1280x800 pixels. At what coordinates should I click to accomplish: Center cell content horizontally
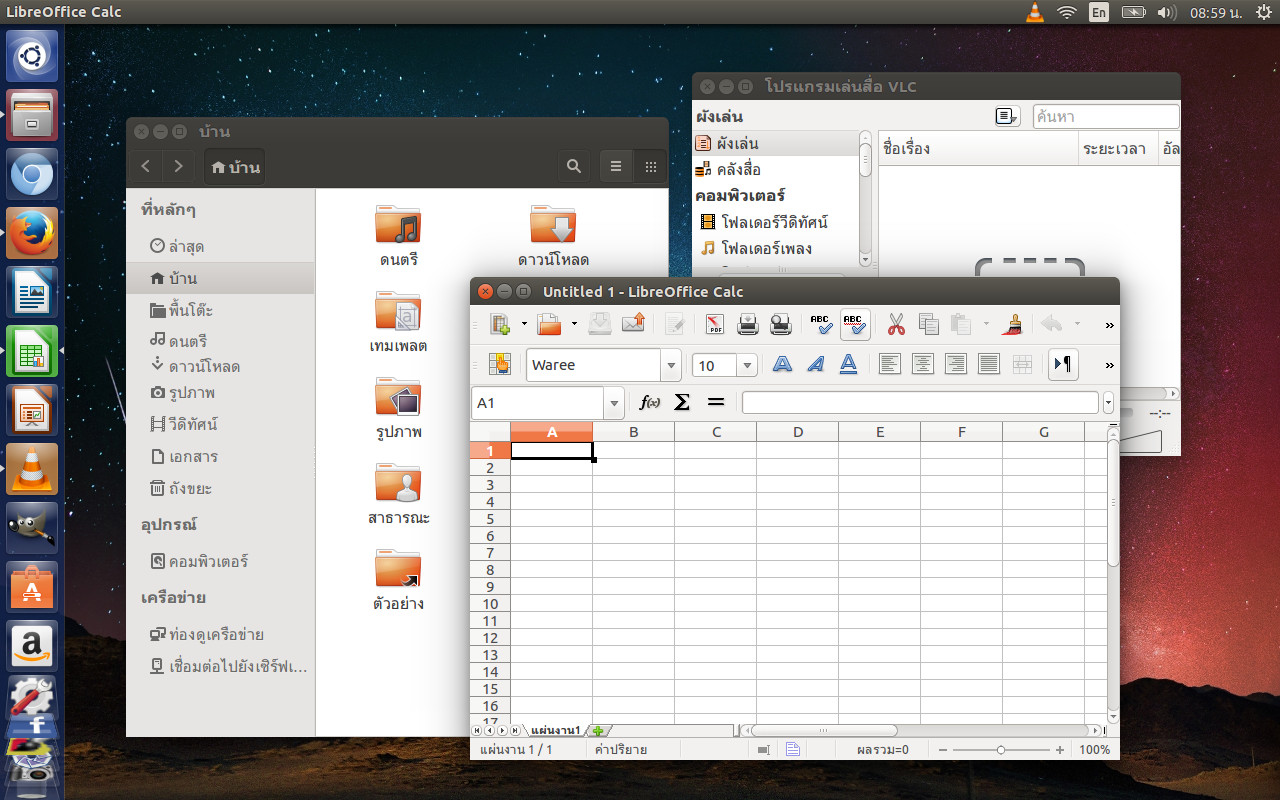[923, 365]
